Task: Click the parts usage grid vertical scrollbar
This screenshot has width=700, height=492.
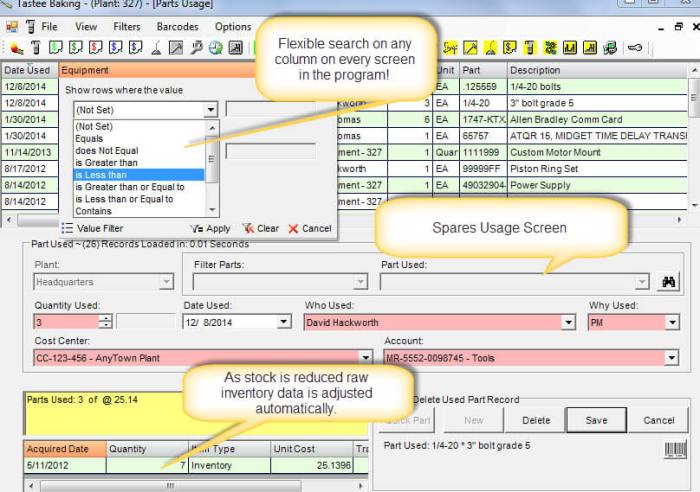Action: [x=693, y=136]
